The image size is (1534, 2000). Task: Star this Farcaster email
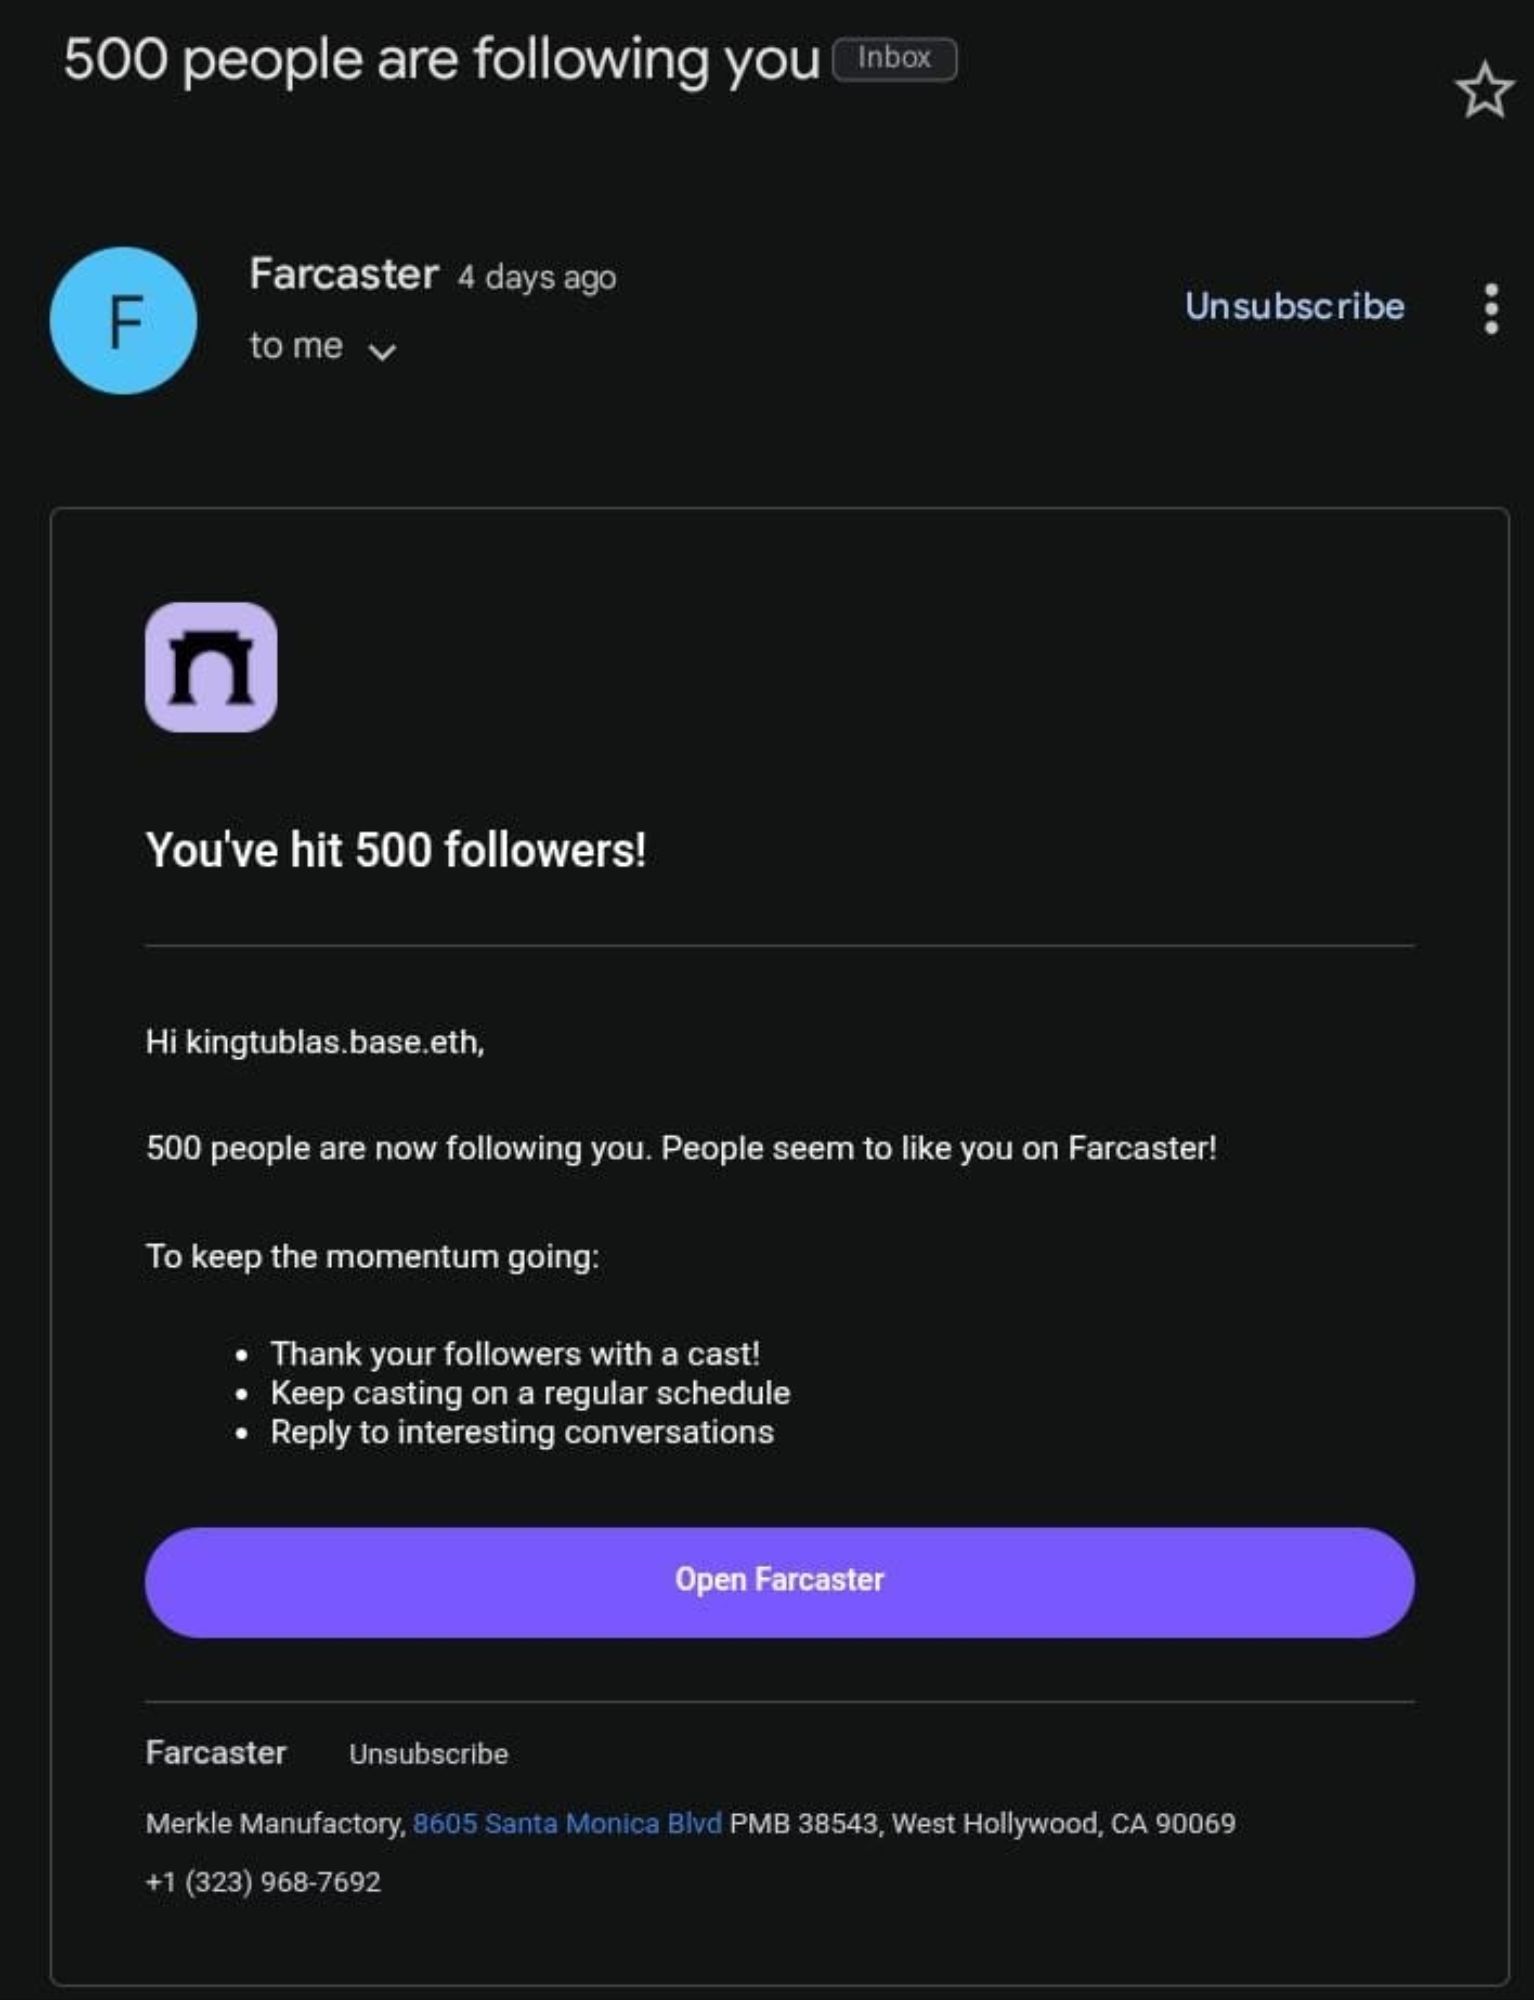click(x=1483, y=91)
